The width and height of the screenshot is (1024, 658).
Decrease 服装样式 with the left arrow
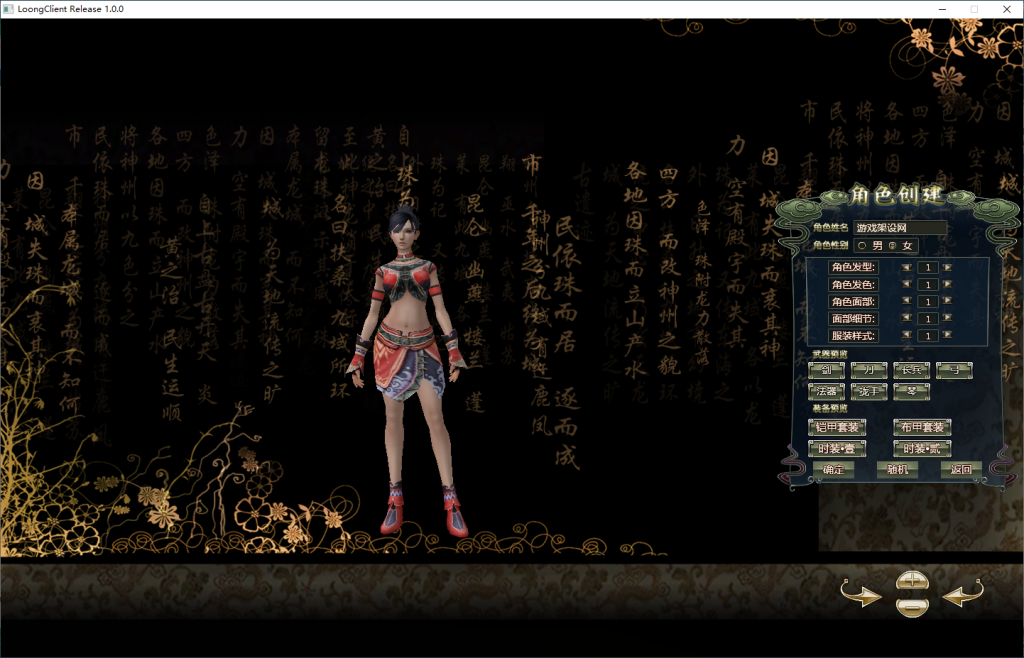[906, 335]
